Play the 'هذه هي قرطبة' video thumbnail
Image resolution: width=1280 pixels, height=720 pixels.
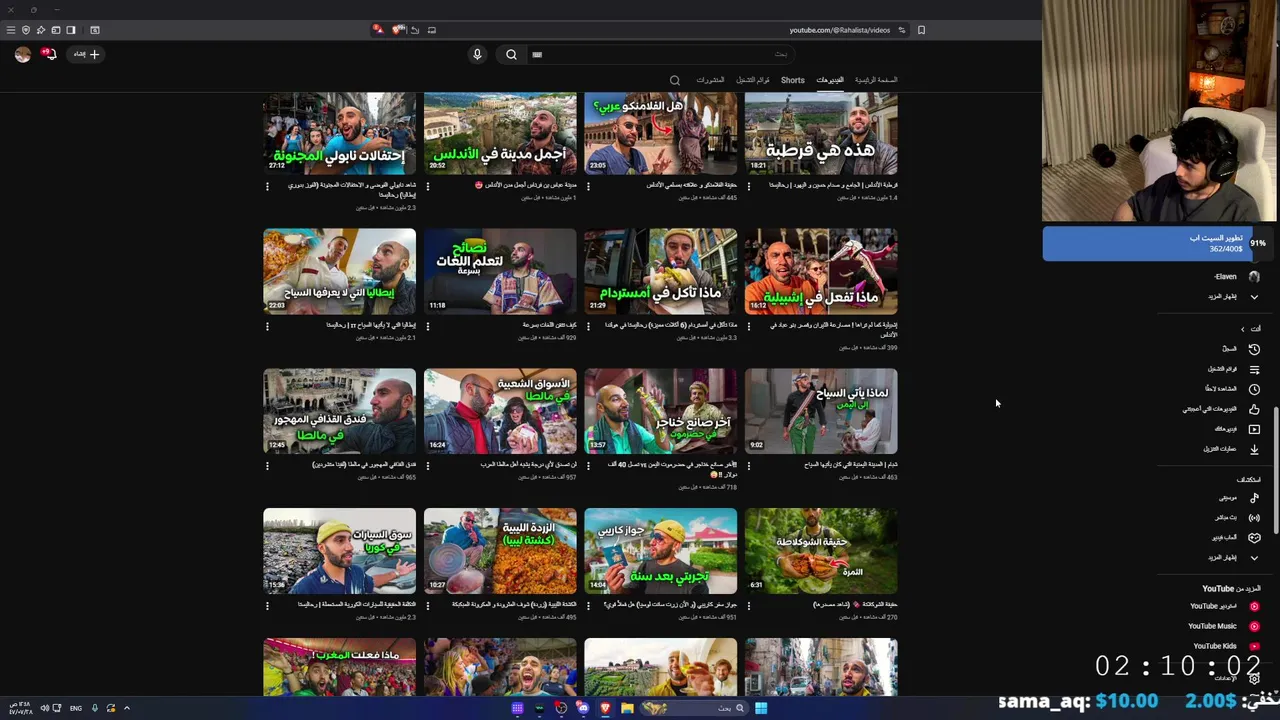tap(821, 133)
